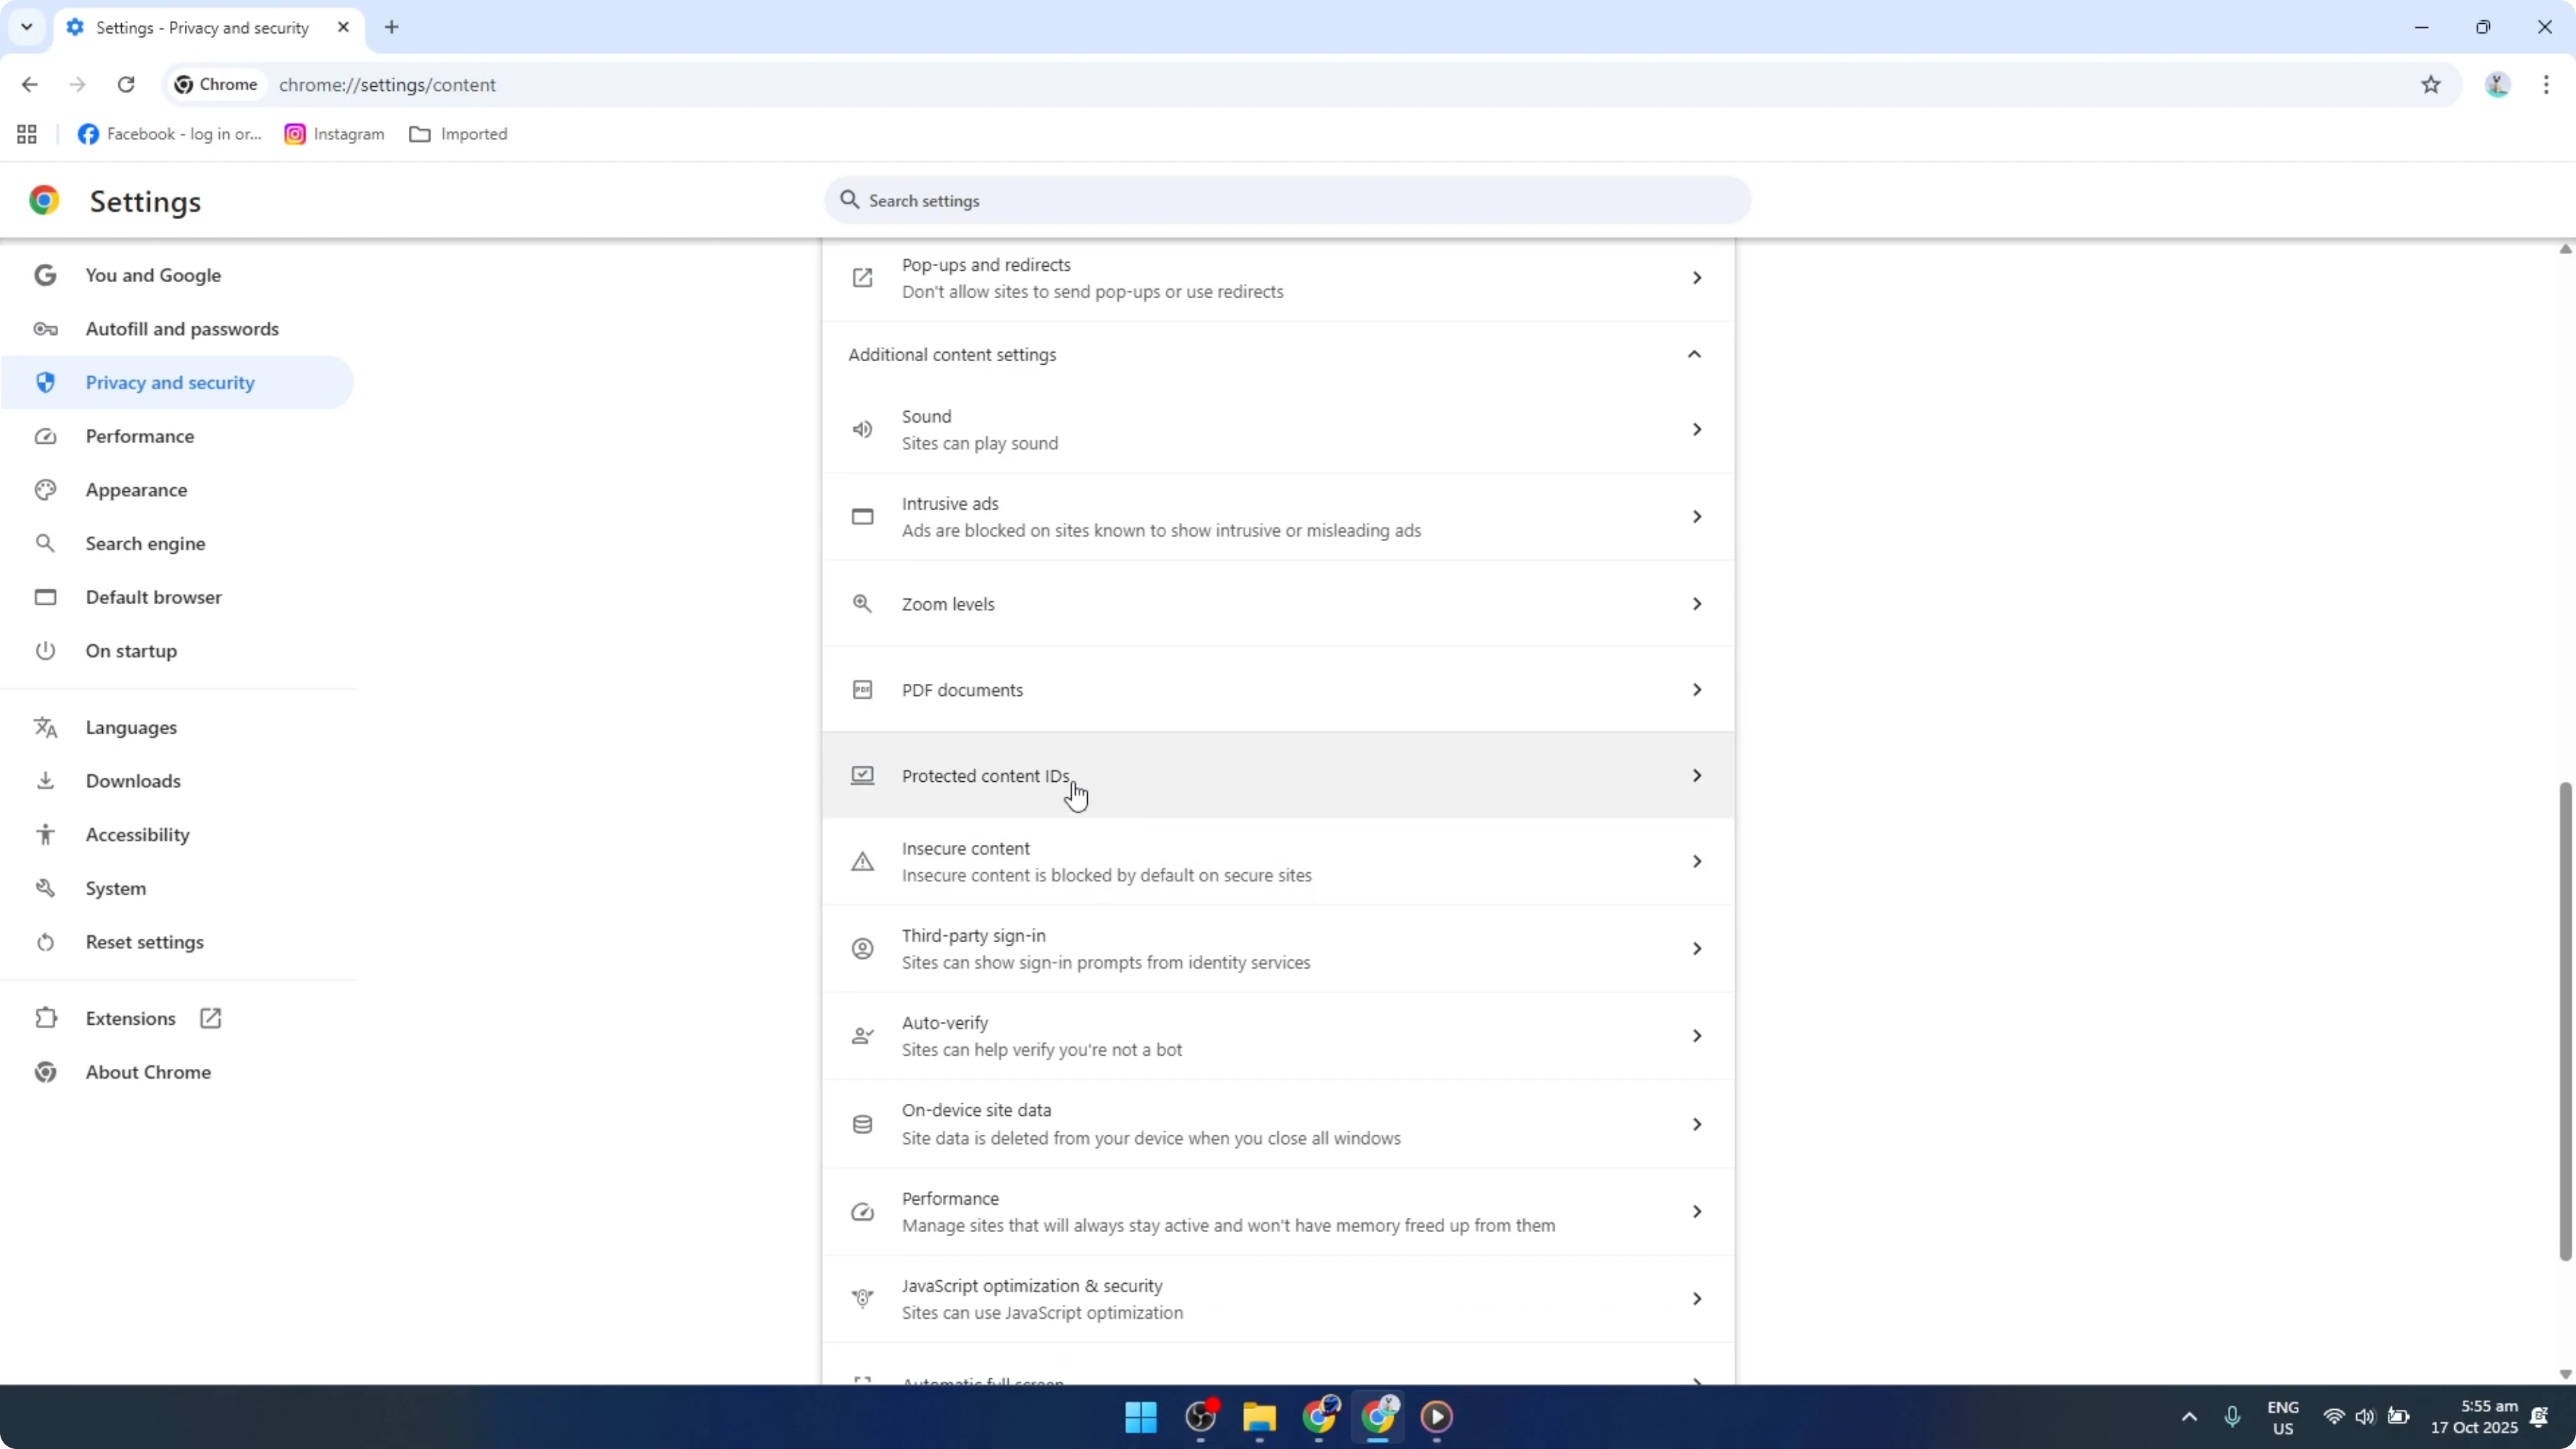Viewport: 2576px width, 1449px height.
Task: Click Reset settings in the sidebar
Action: pos(143,941)
